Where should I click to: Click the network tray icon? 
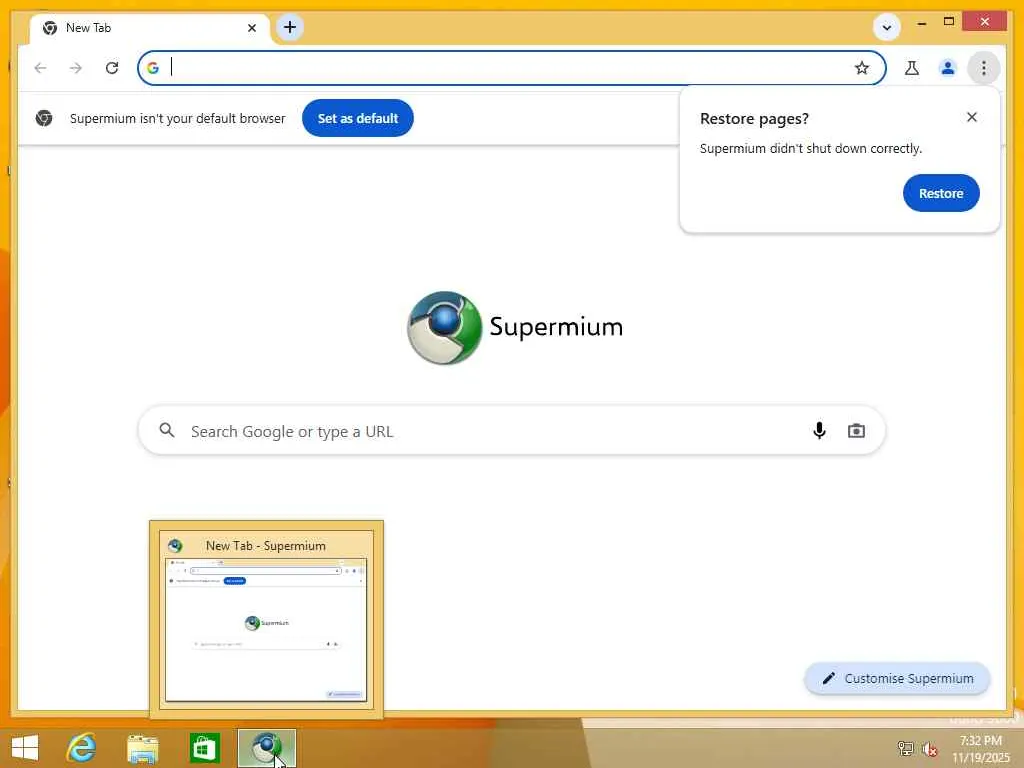pyautogui.click(x=905, y=748)
